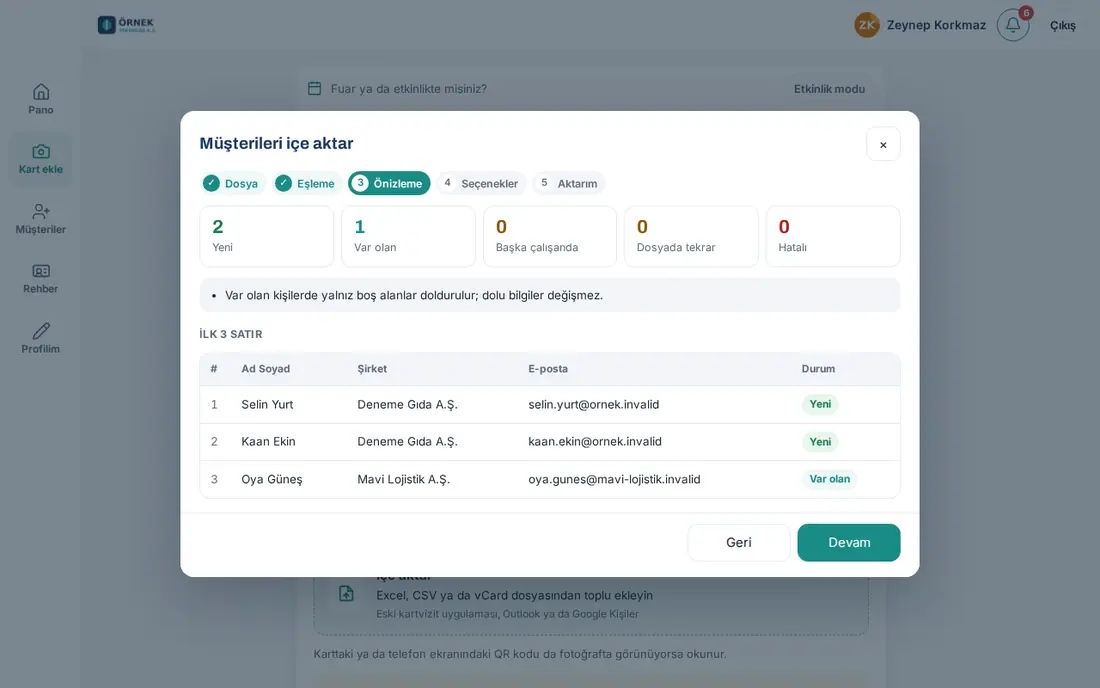This screenshot has width=1100, height=688.
Task: Click the Şirket column header
Action: (x=372, y=369)
